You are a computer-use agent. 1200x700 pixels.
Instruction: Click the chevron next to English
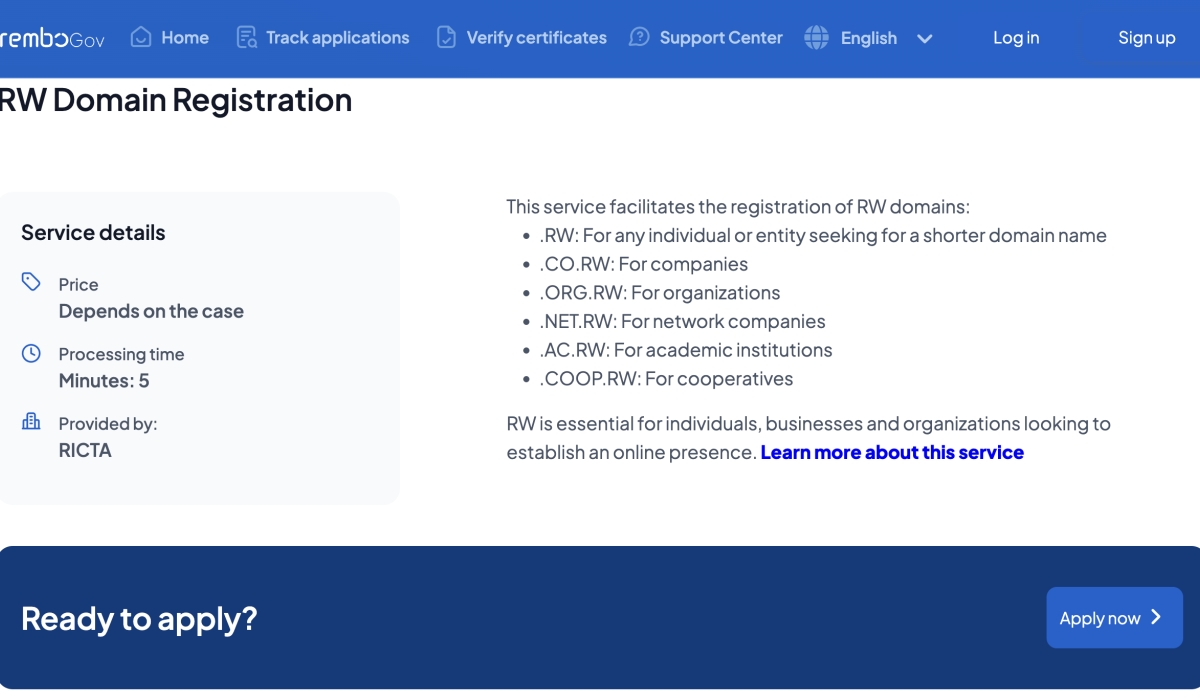pyautogui.click(x=925, y=39)
